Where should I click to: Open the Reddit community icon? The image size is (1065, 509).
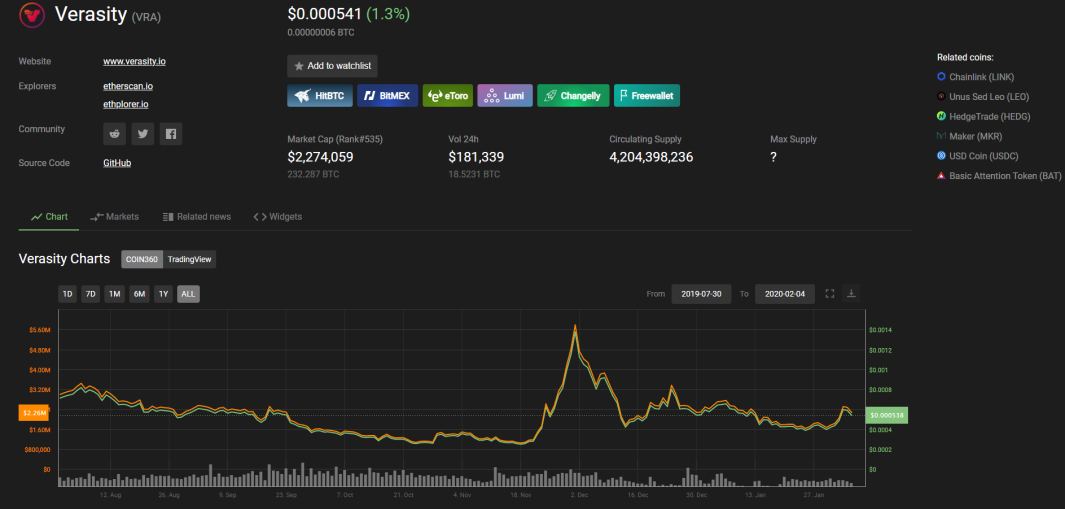coord(115,133)
